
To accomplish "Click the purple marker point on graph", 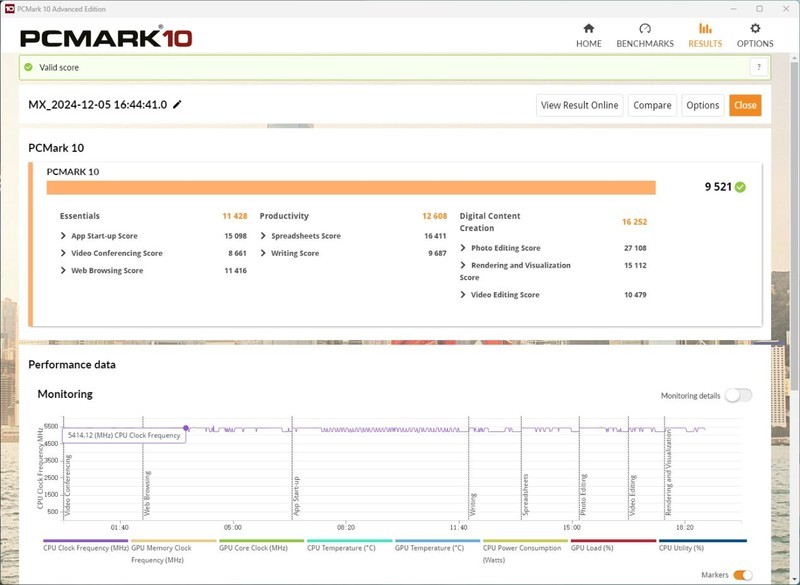I will click(186, 428).
